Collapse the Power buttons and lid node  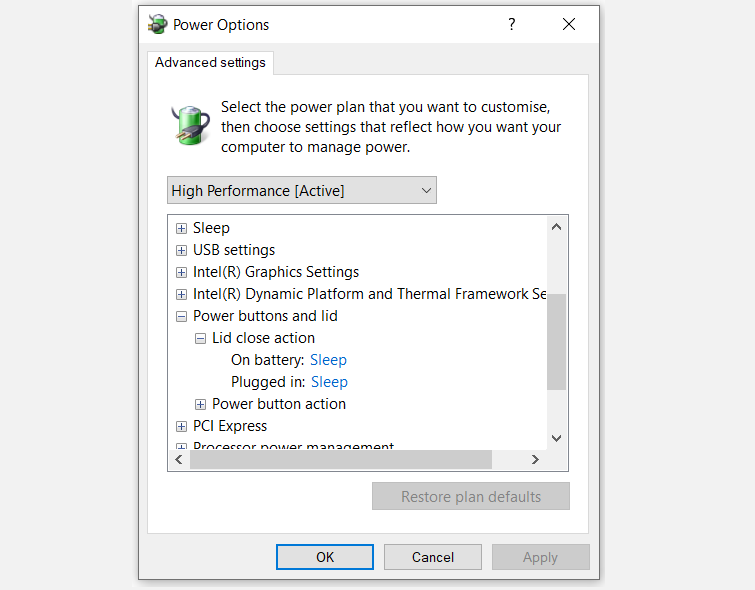181,316
